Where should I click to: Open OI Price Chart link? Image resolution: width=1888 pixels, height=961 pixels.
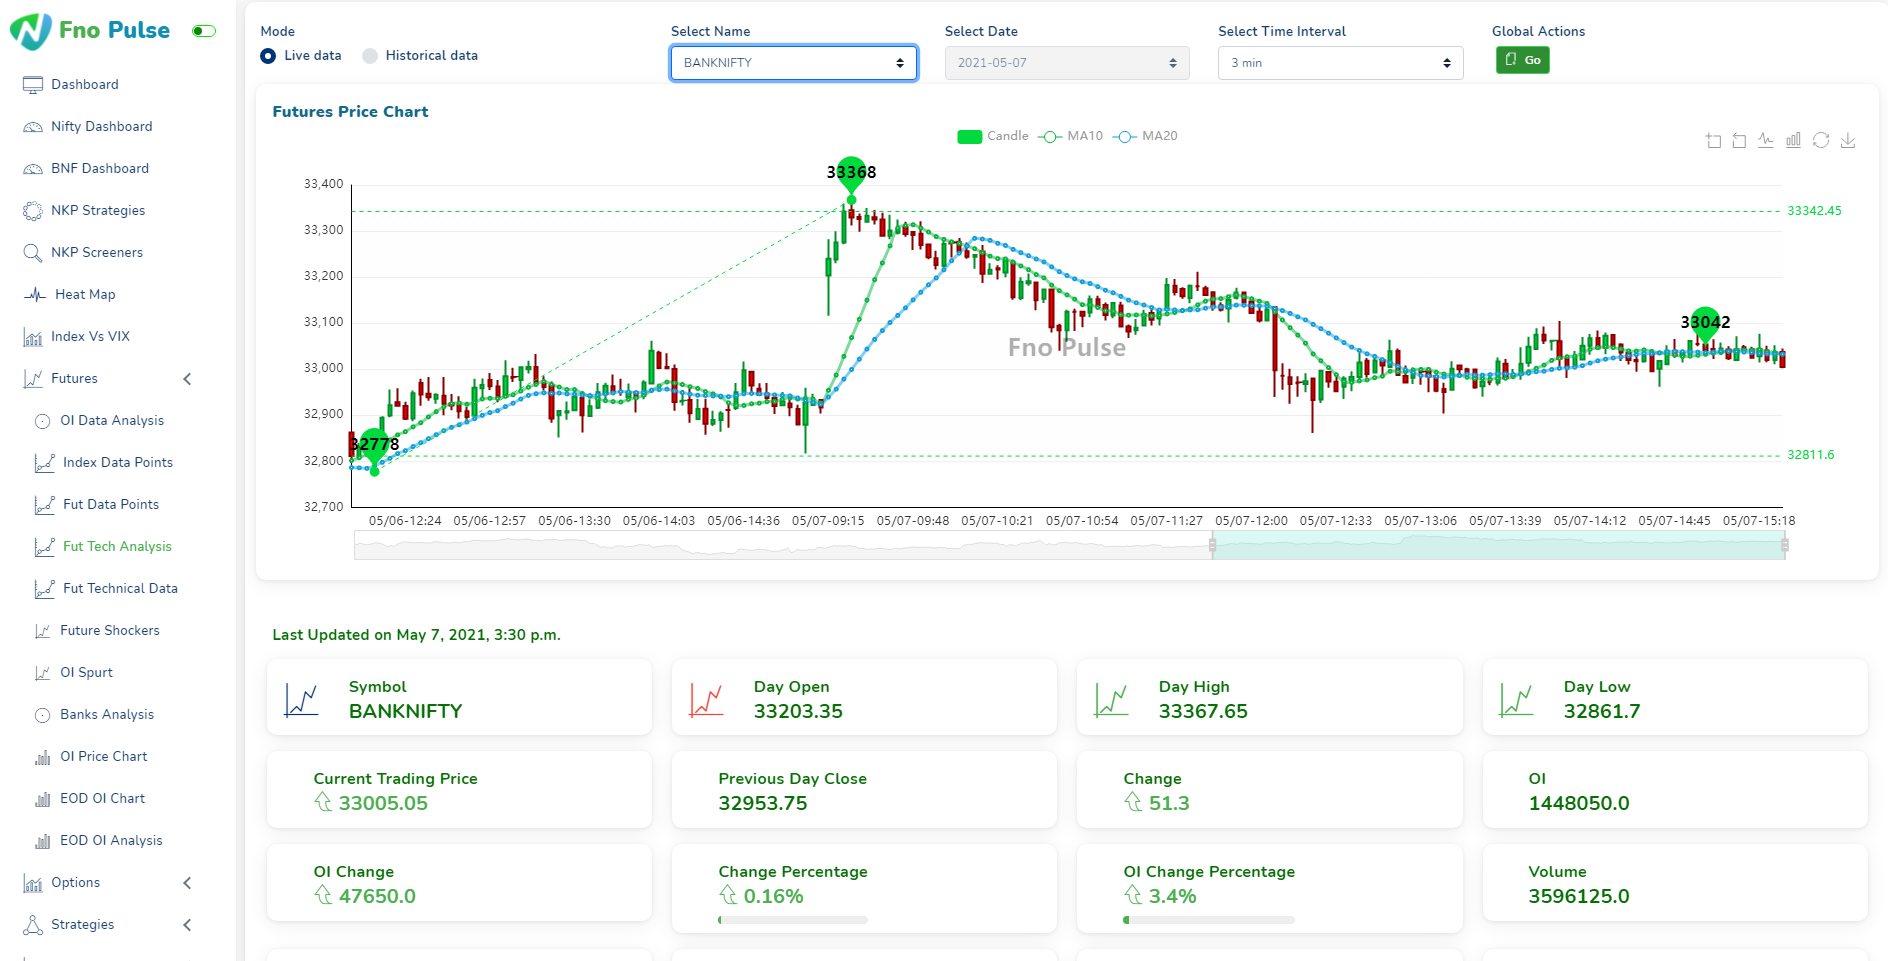(104, 757)
